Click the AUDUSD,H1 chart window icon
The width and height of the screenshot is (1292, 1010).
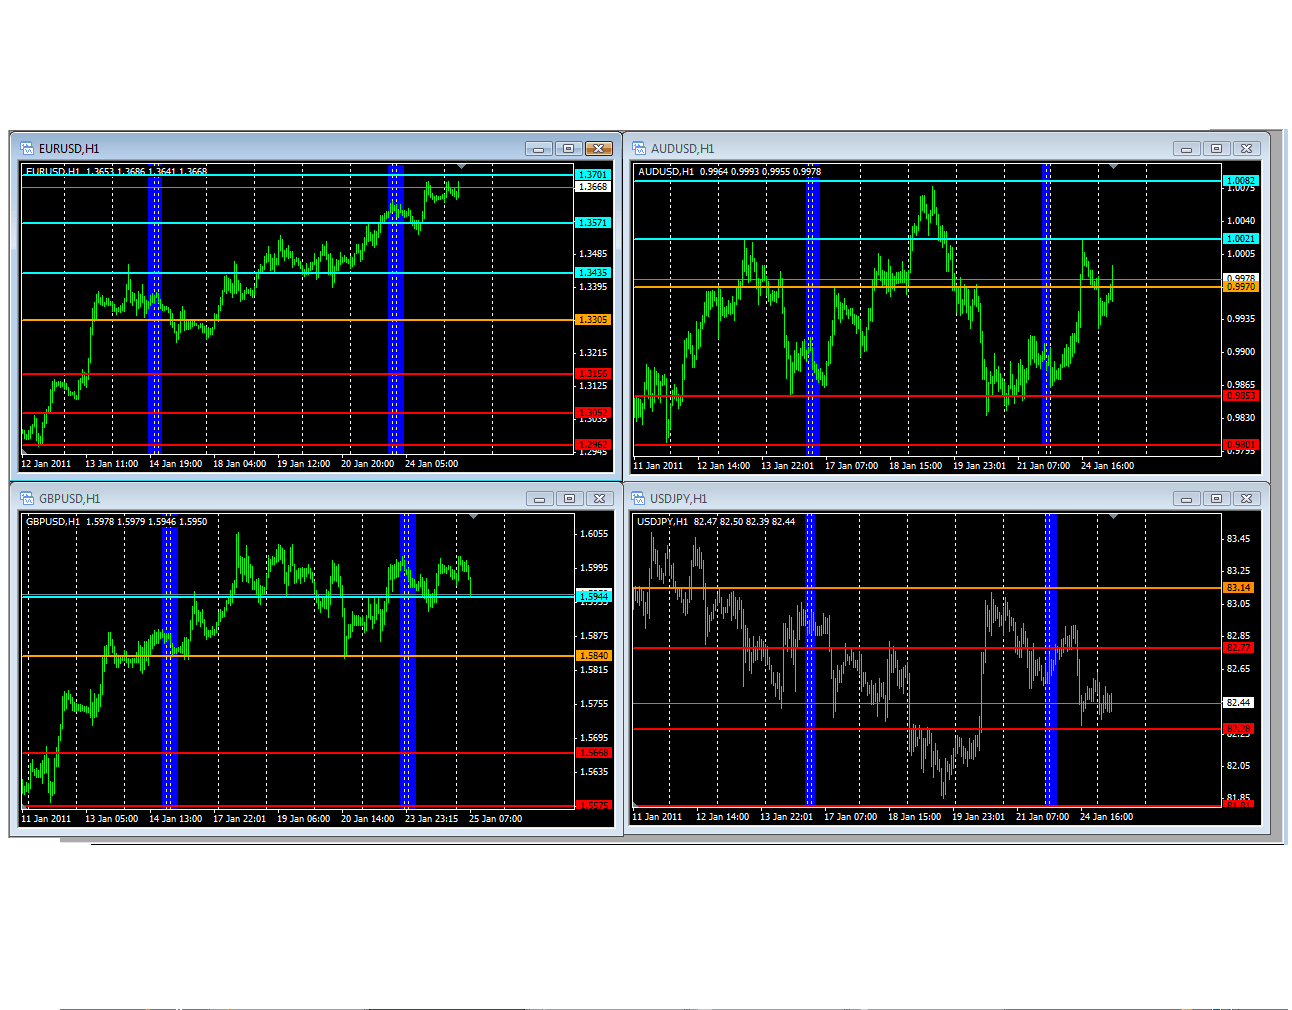[639, 148]
